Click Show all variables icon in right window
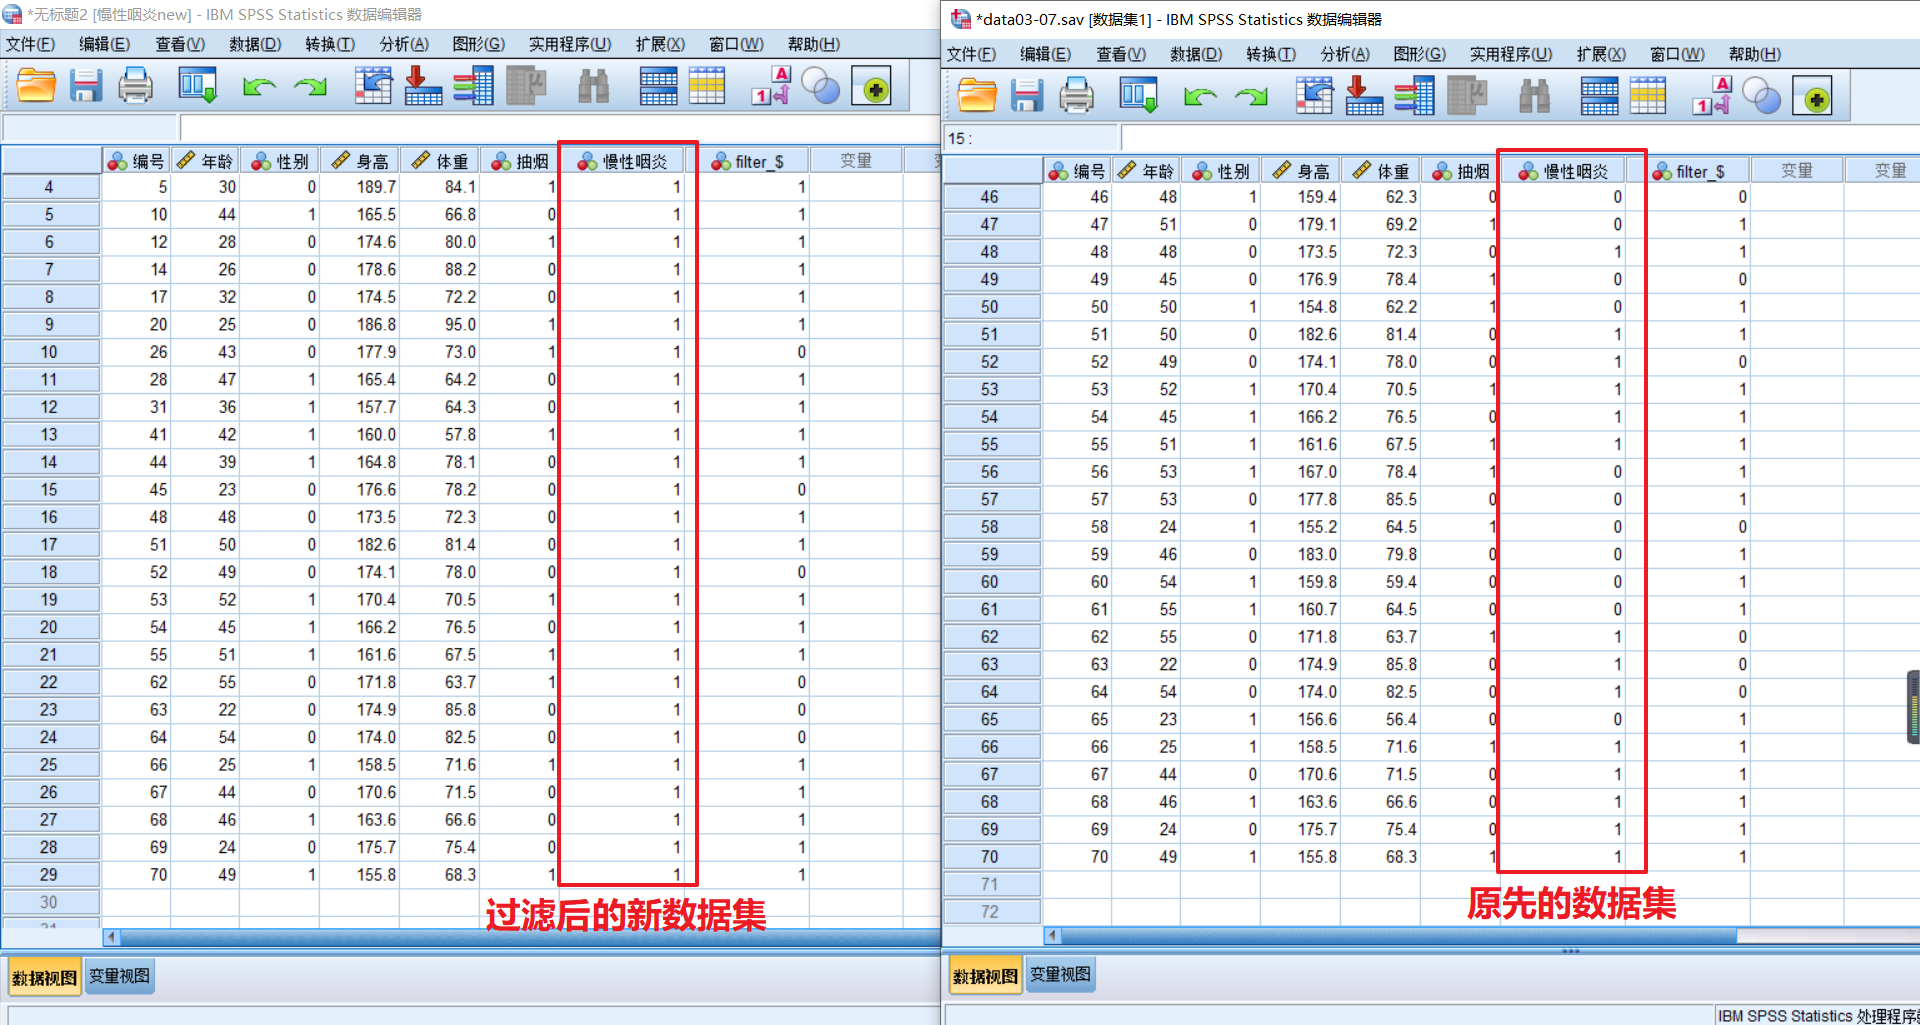 click(x=1812, y=98)
